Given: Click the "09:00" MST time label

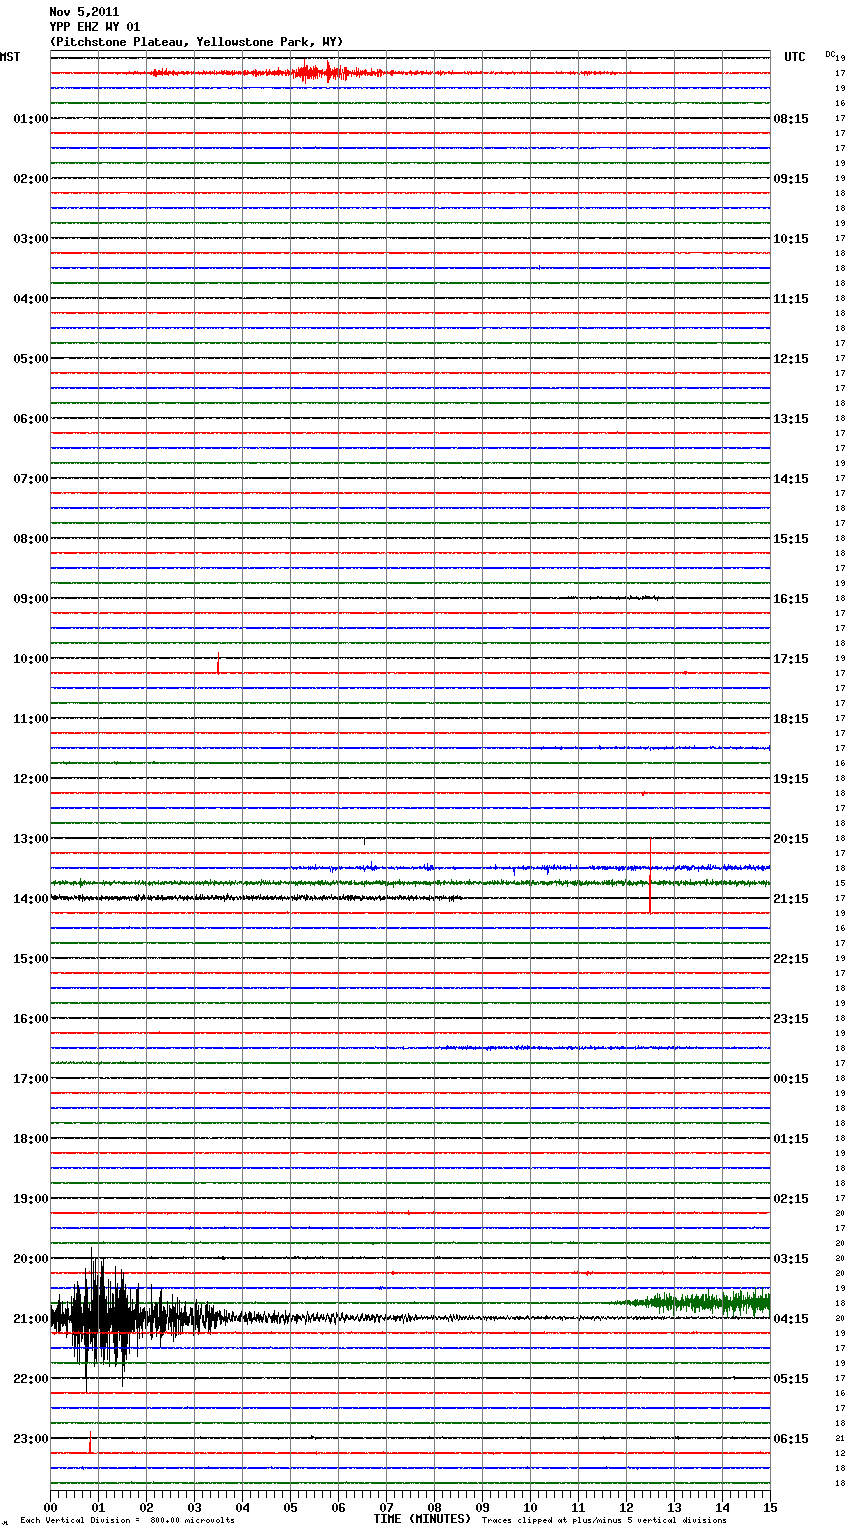Looking at the screenshot, I should (31, 599).
